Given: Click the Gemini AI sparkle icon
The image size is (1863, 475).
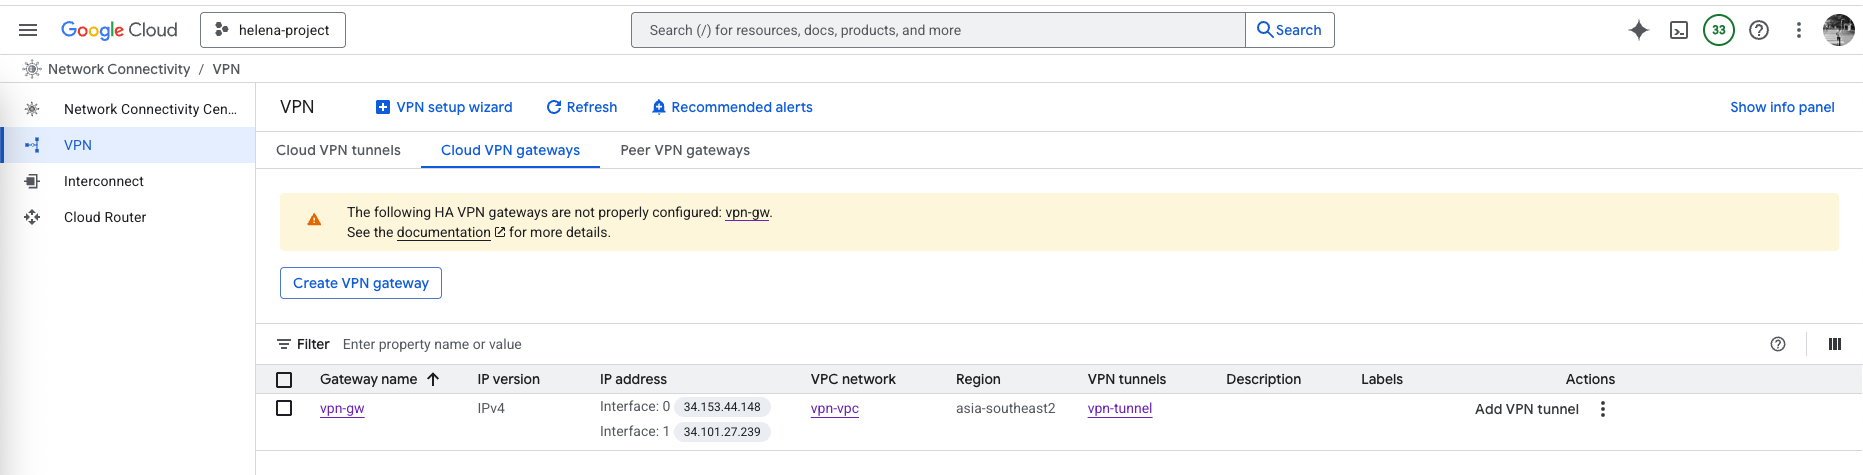Looking at the screenshot, I should [x=1638, y=30].
